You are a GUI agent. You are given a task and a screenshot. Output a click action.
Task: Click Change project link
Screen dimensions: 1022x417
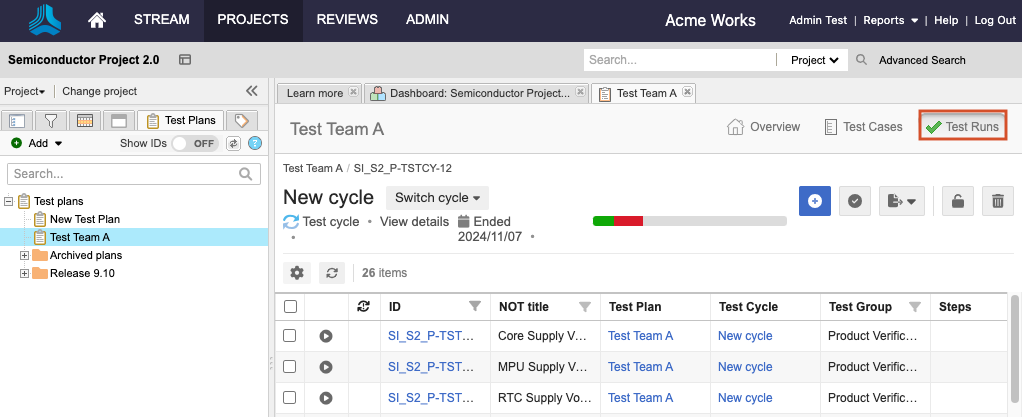tap(100, 91)
